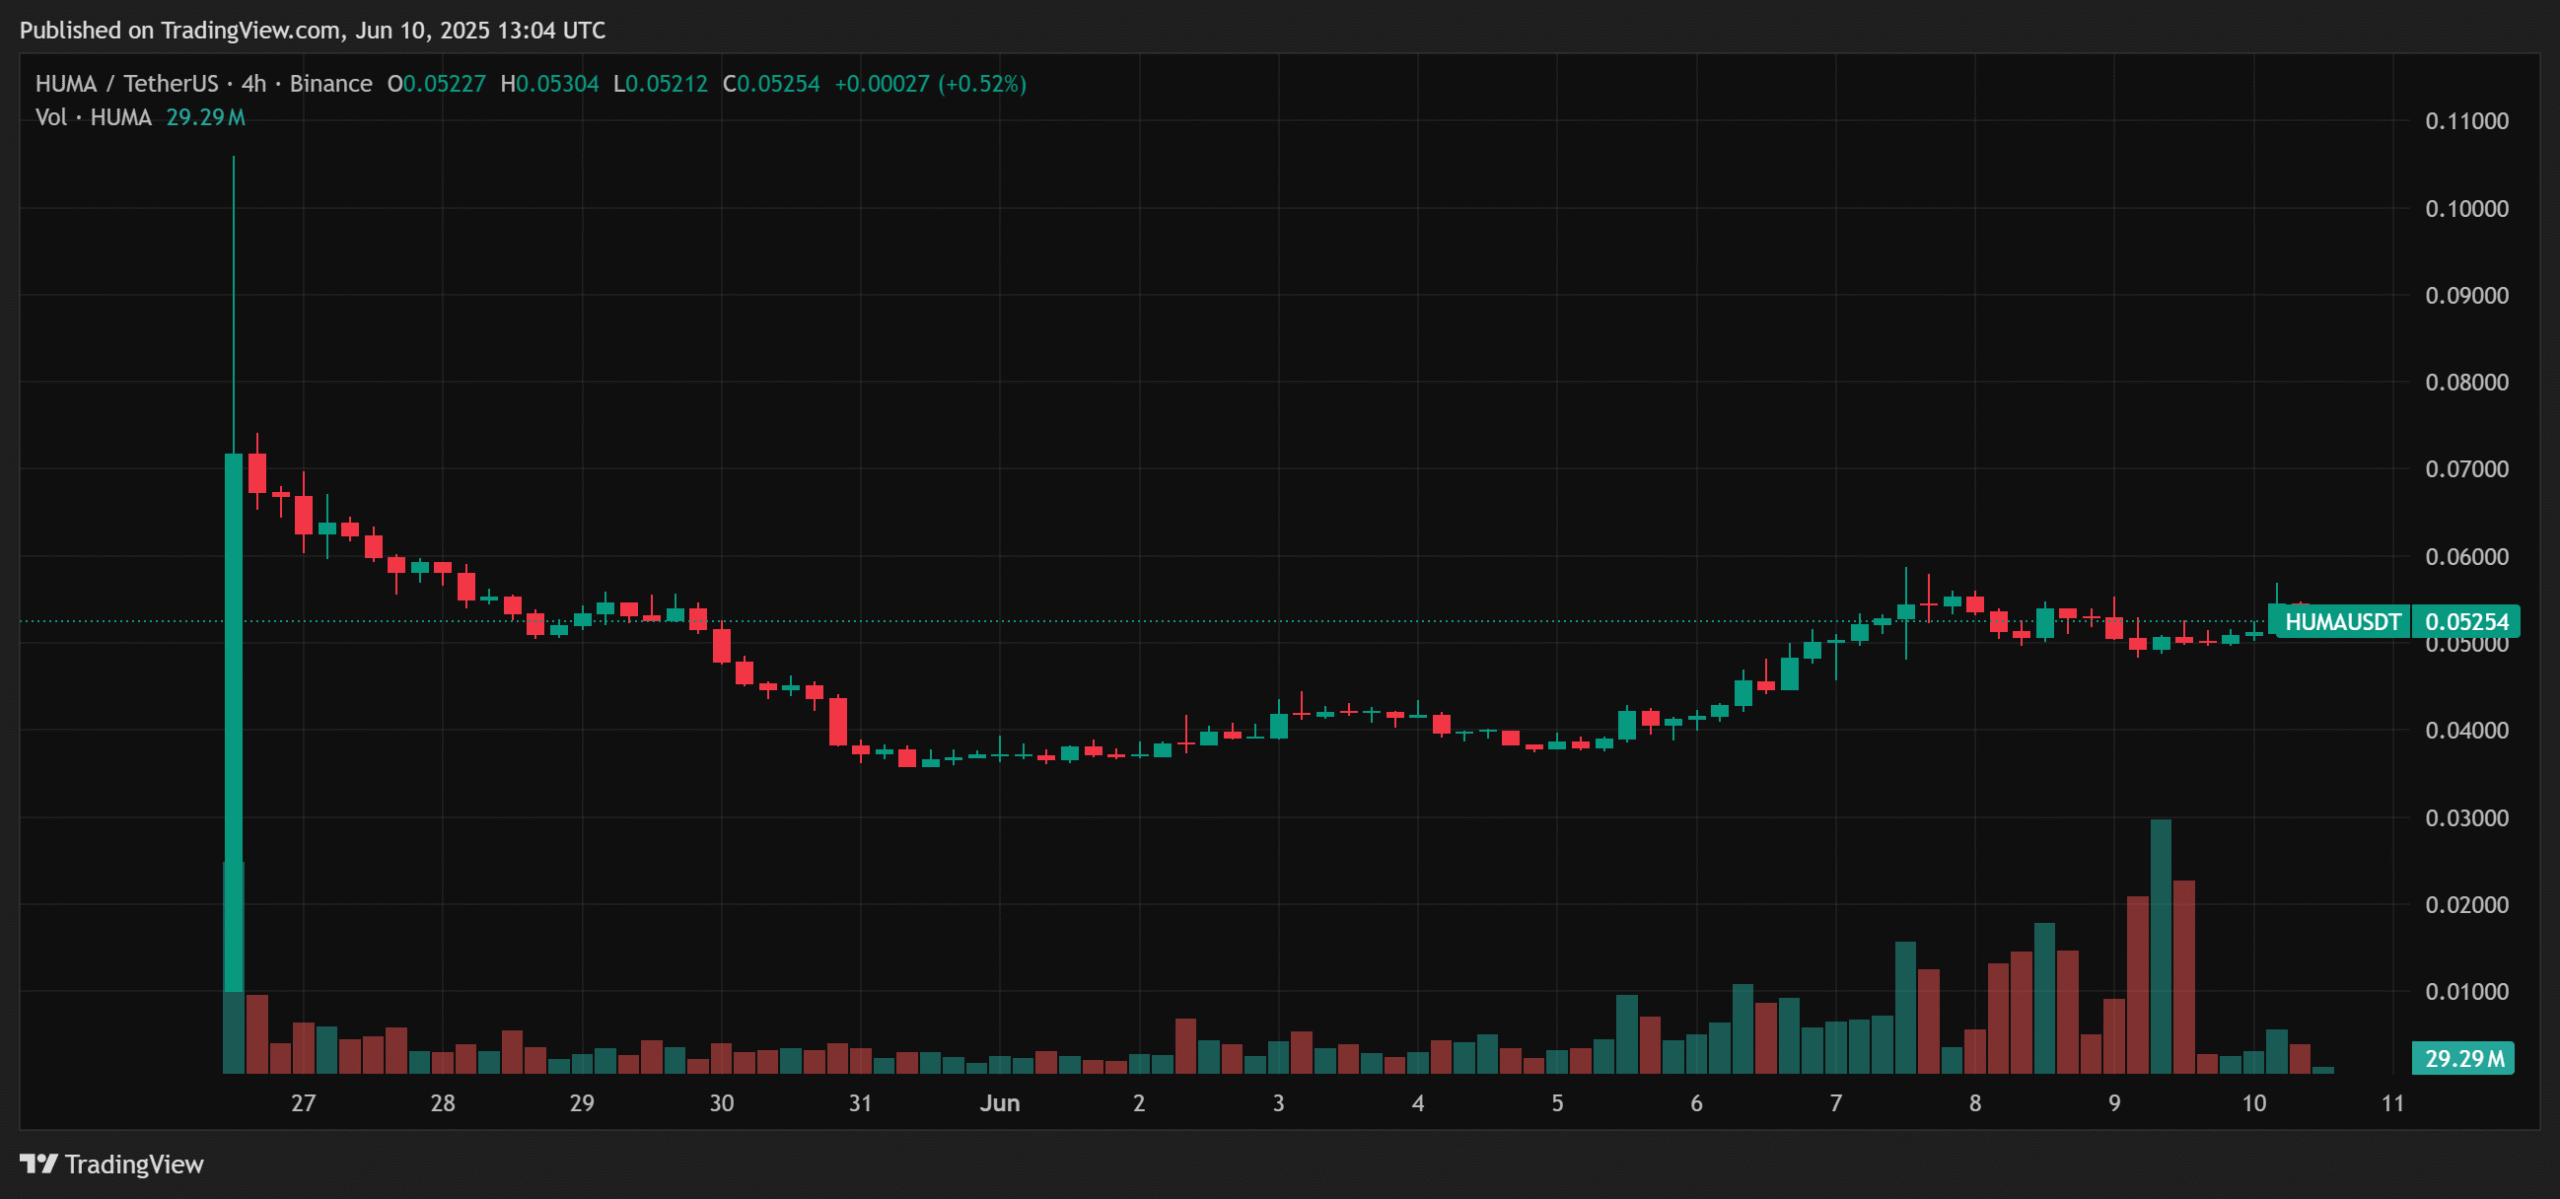Click the TradingView logo icon

coord(38,1164)
